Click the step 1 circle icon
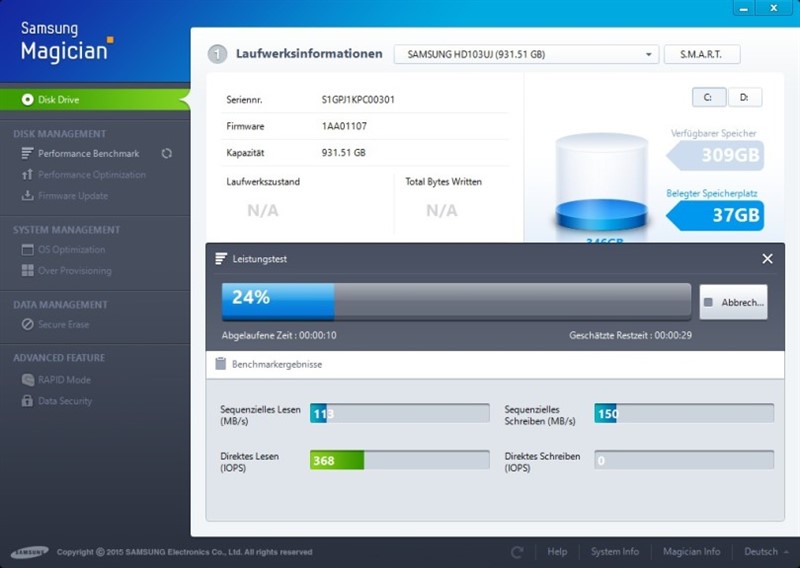Screen dimensions: 800x568 coord(217,54)
